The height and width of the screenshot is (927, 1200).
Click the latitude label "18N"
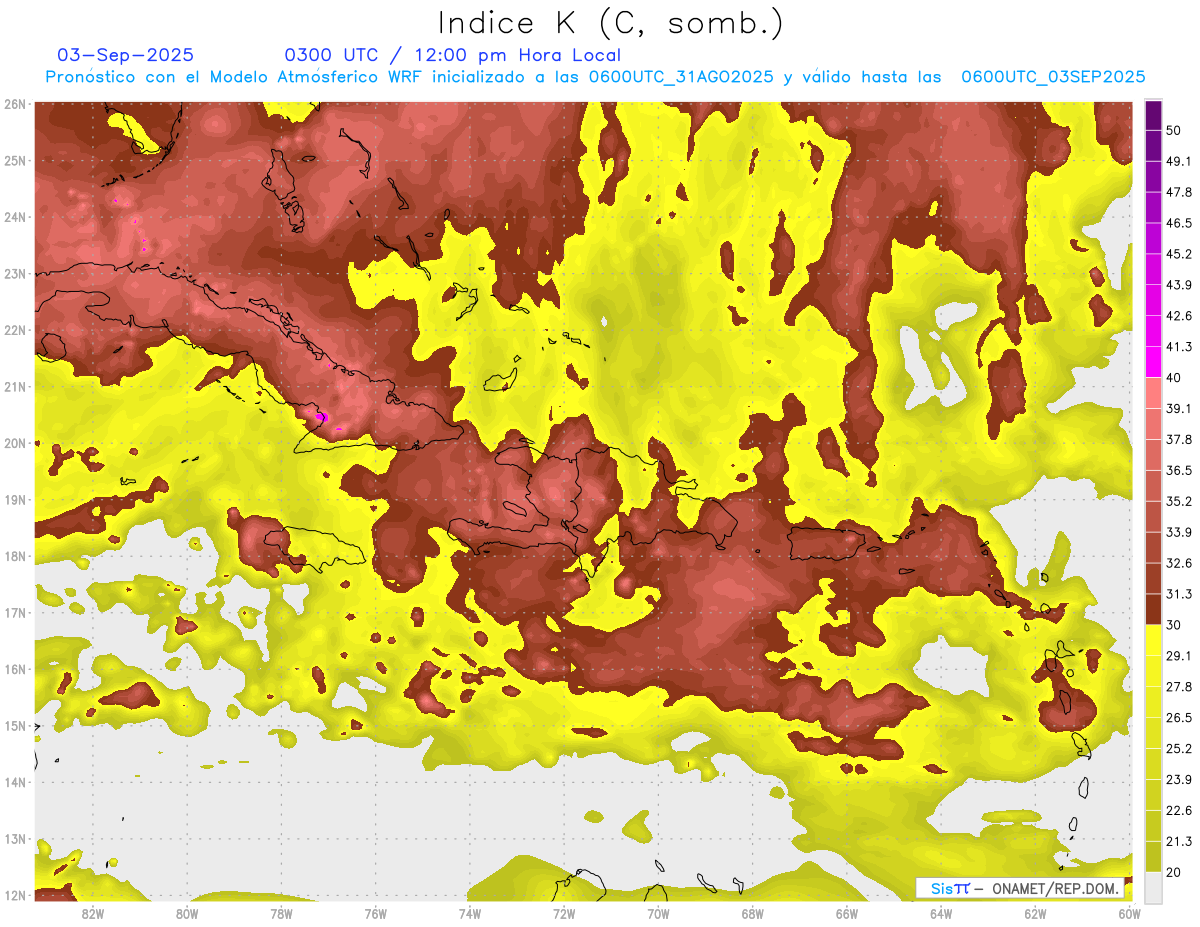point(14,556)
